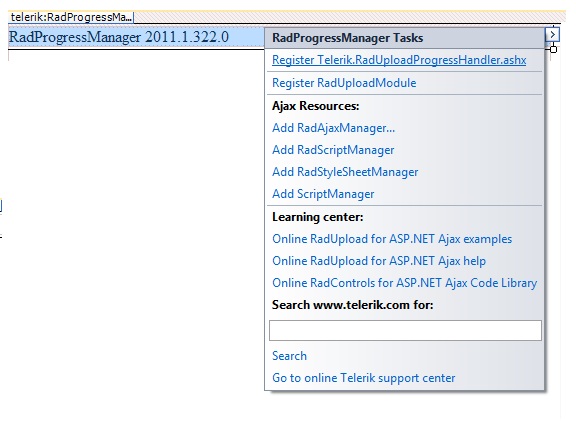
Task: Select the telerik:RadProgressMa... tag label
Action: (x=71, y=17)
